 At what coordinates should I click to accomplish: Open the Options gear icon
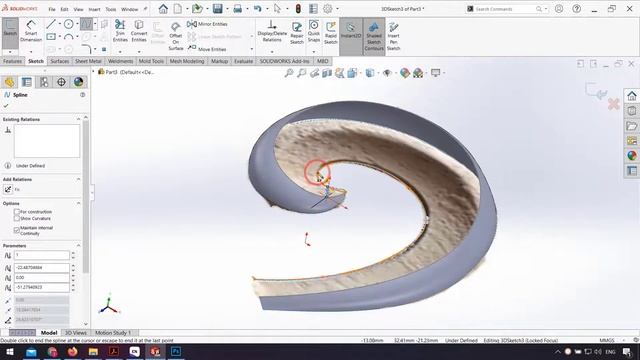328,9
